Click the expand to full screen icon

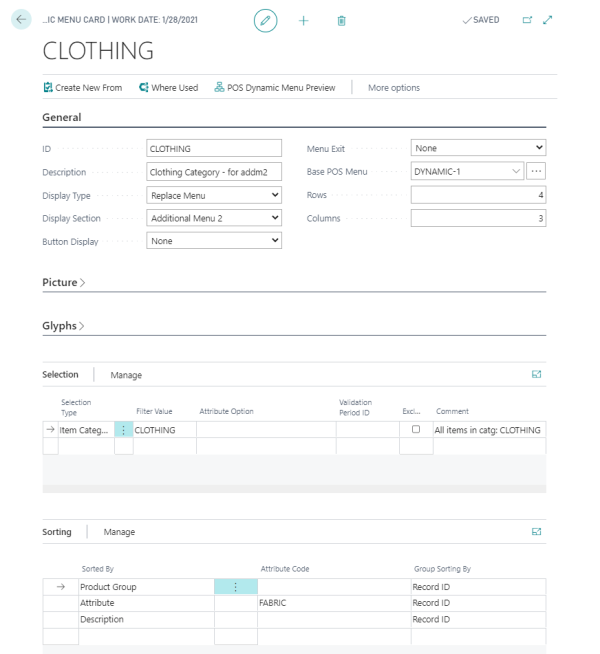tap(547, 20)
